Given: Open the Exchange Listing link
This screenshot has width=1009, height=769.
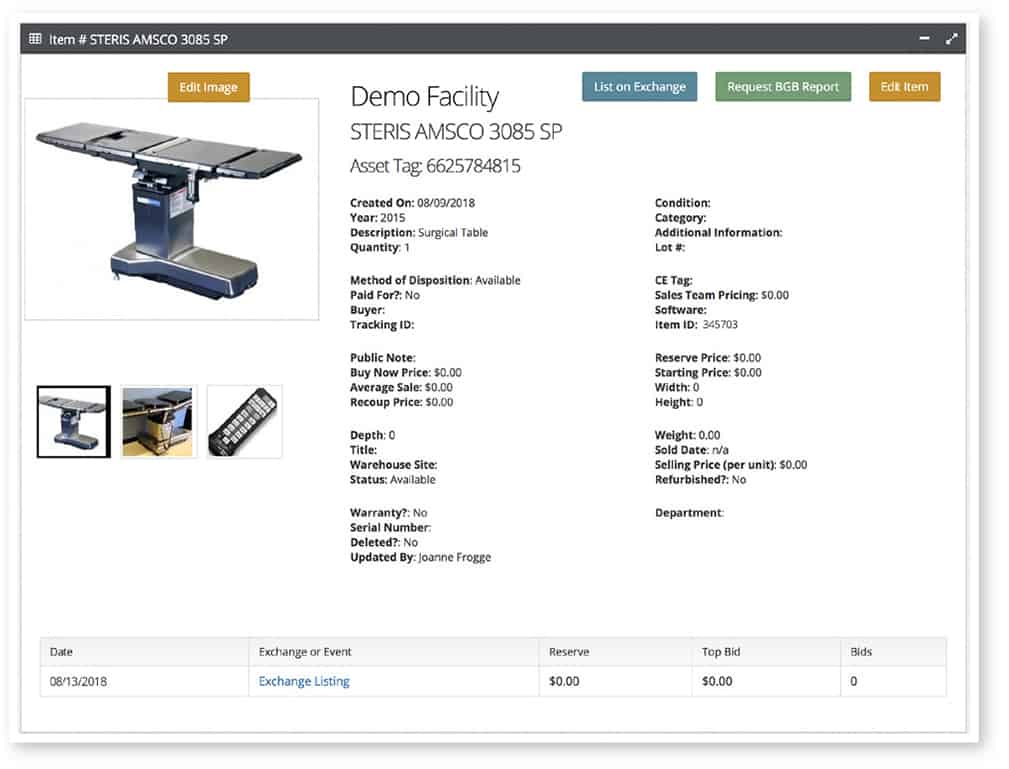Looking at the screenshot, I should click(x=304, y=681).
